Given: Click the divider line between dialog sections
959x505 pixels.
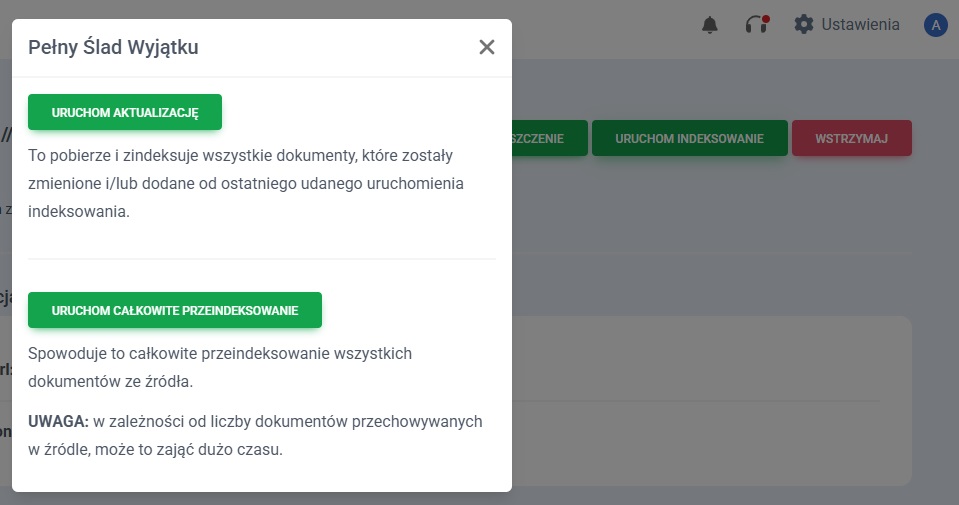Looking at the screenshot, I should pos(262,259).
